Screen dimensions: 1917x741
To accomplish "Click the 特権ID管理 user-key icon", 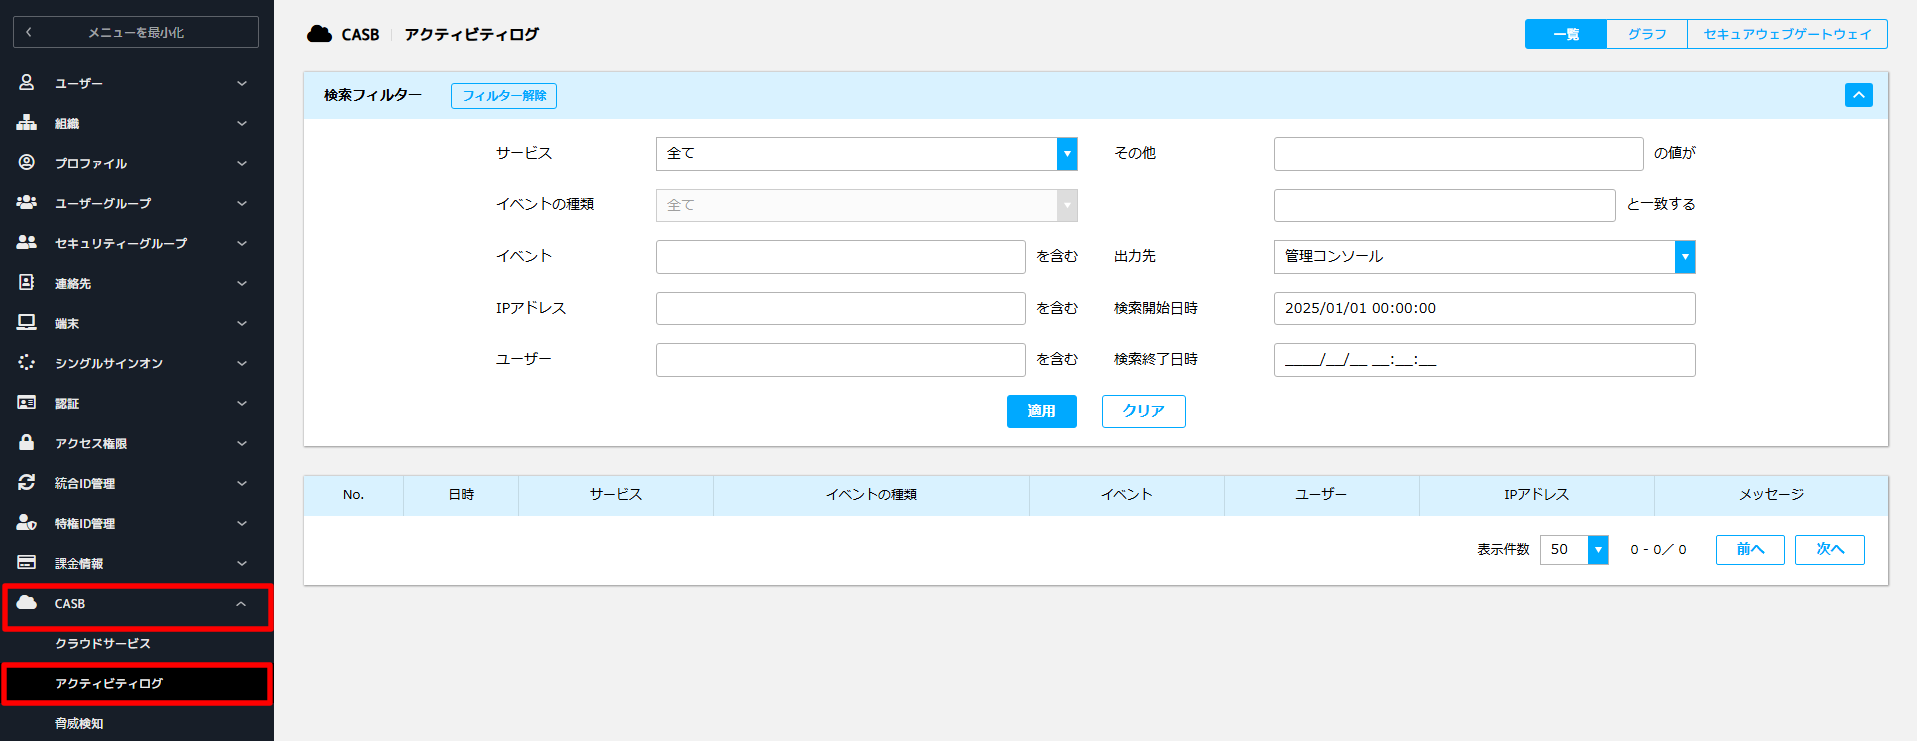I will click(x=27, y=522).
